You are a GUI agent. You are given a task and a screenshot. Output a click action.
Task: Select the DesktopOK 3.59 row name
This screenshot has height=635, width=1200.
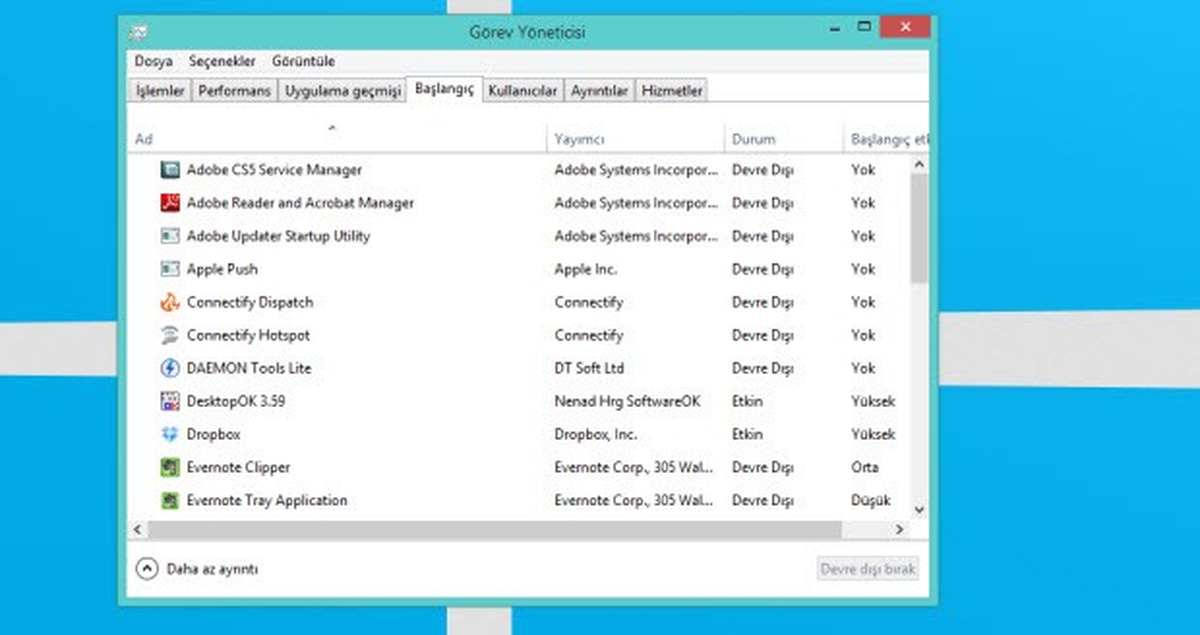tap(237, 401)
